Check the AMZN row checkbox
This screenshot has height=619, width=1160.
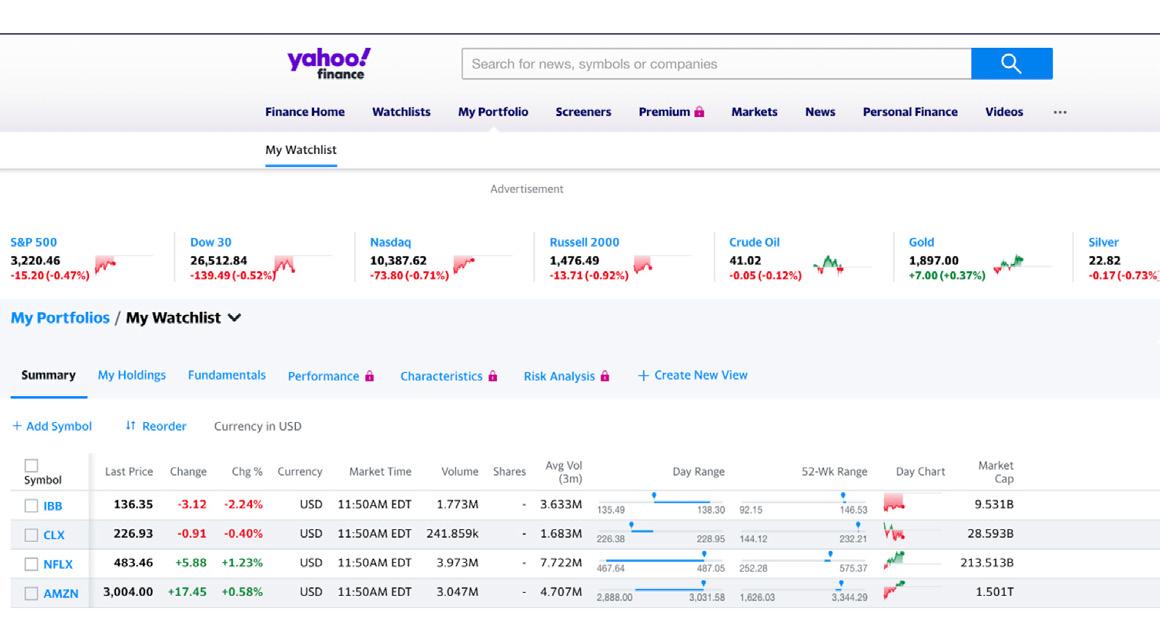pyautogui.click(x=31, y=593)
